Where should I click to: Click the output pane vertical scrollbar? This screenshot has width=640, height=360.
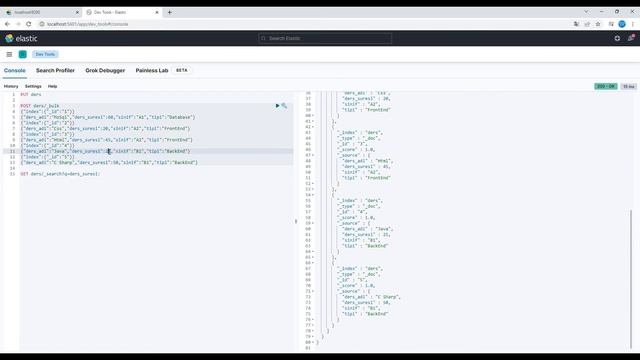[631, 280]
